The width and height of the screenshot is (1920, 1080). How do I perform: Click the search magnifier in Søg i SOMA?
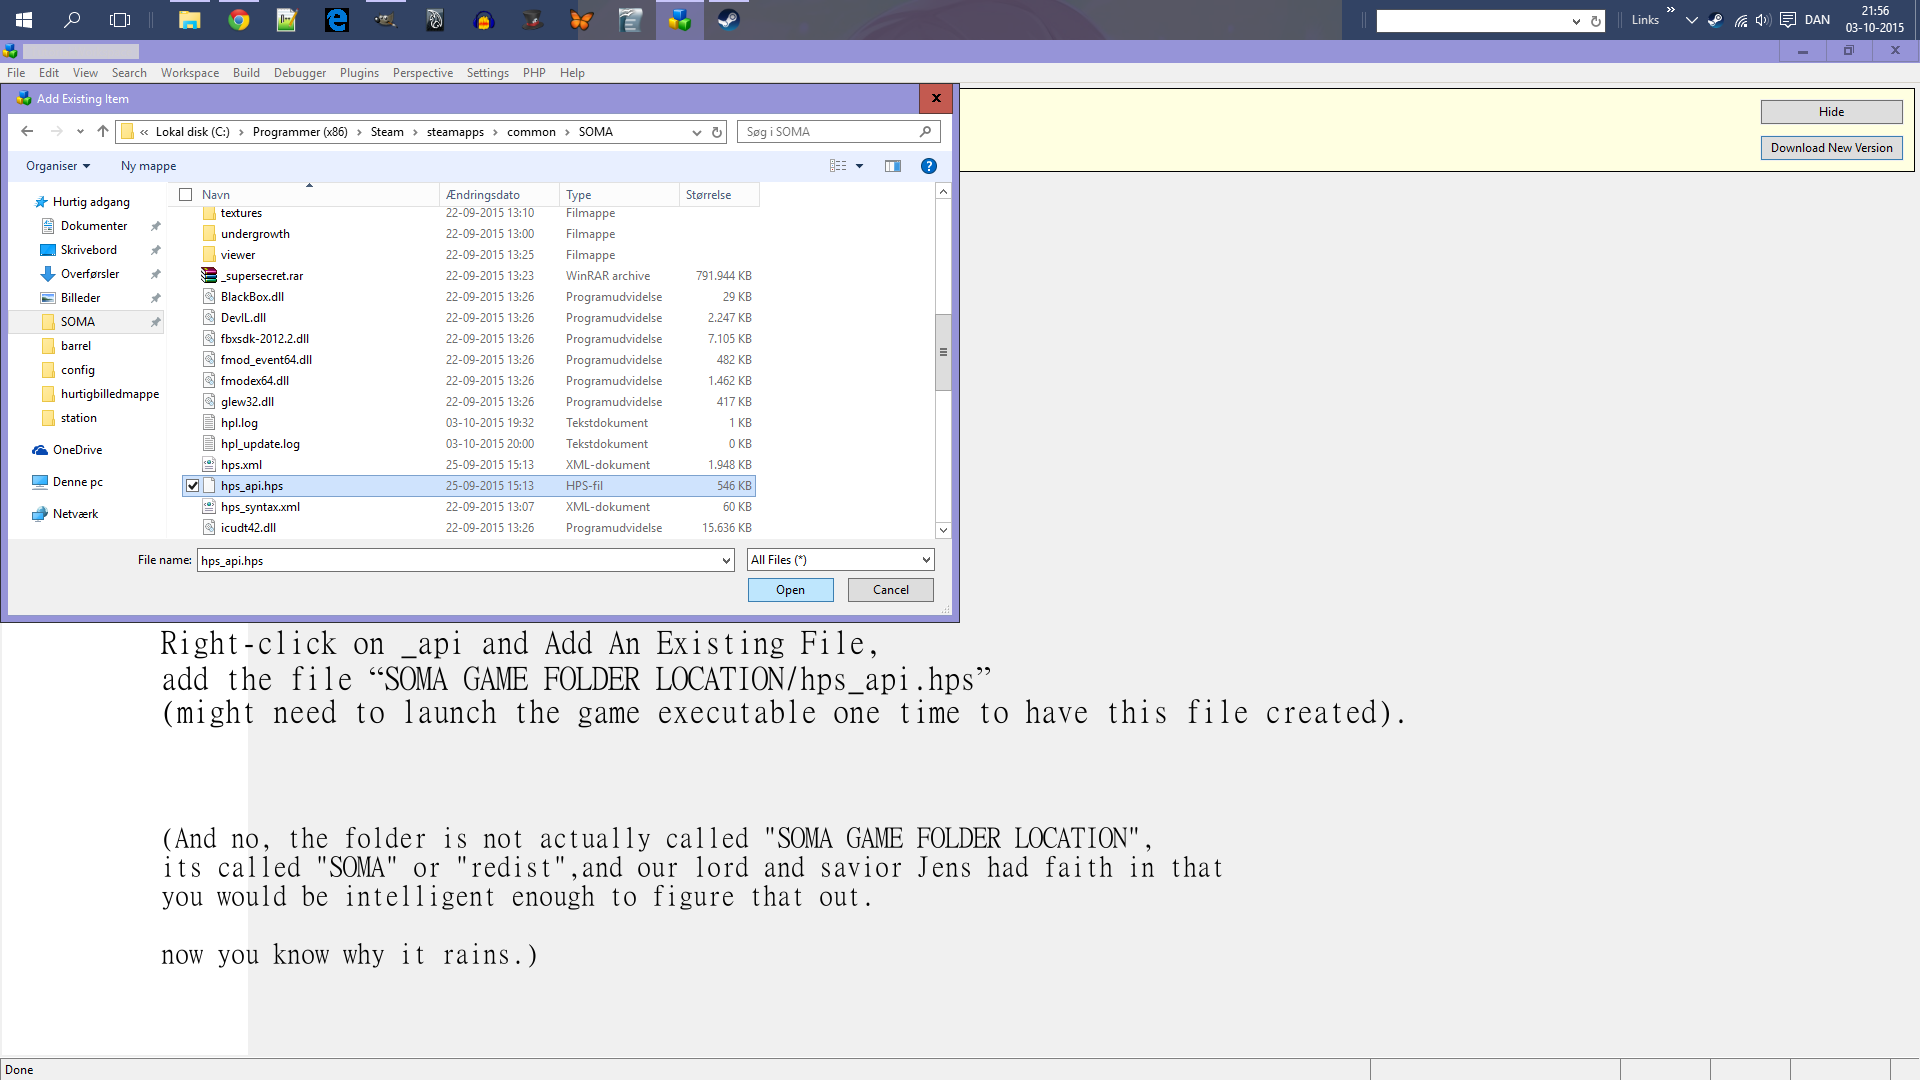(926, 132)
